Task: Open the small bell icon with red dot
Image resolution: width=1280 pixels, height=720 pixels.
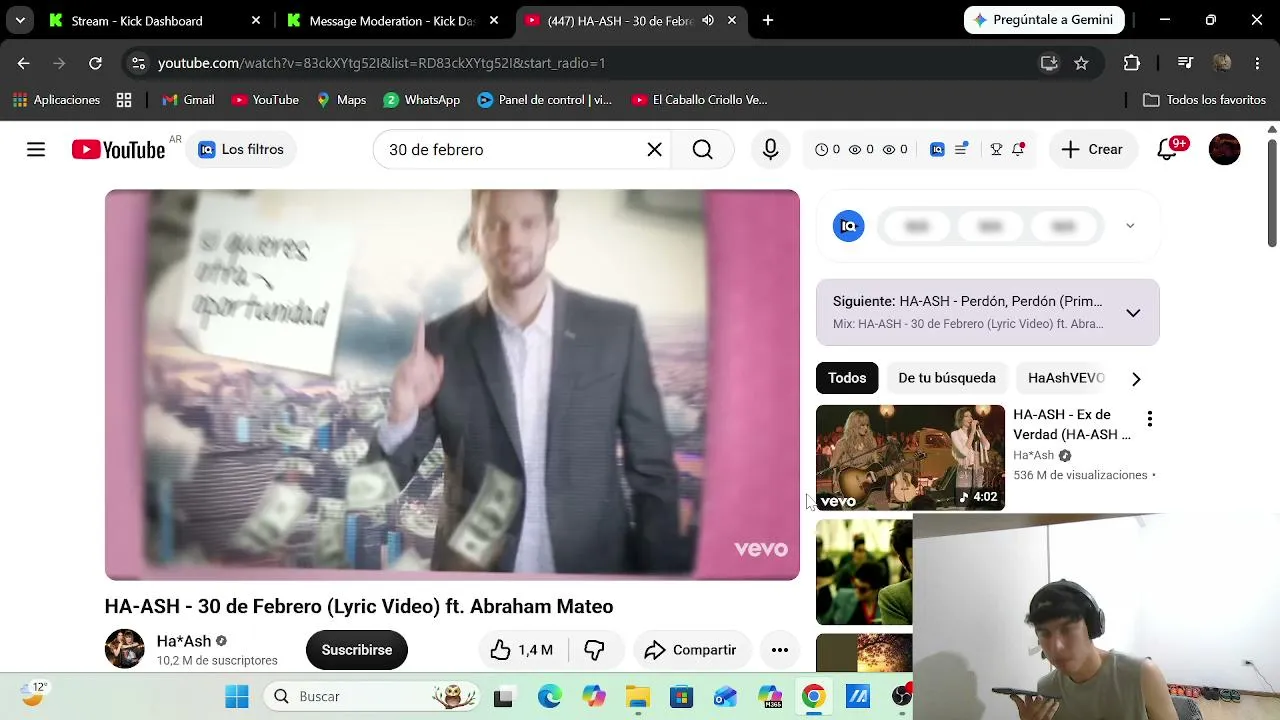Action: 1018,149
